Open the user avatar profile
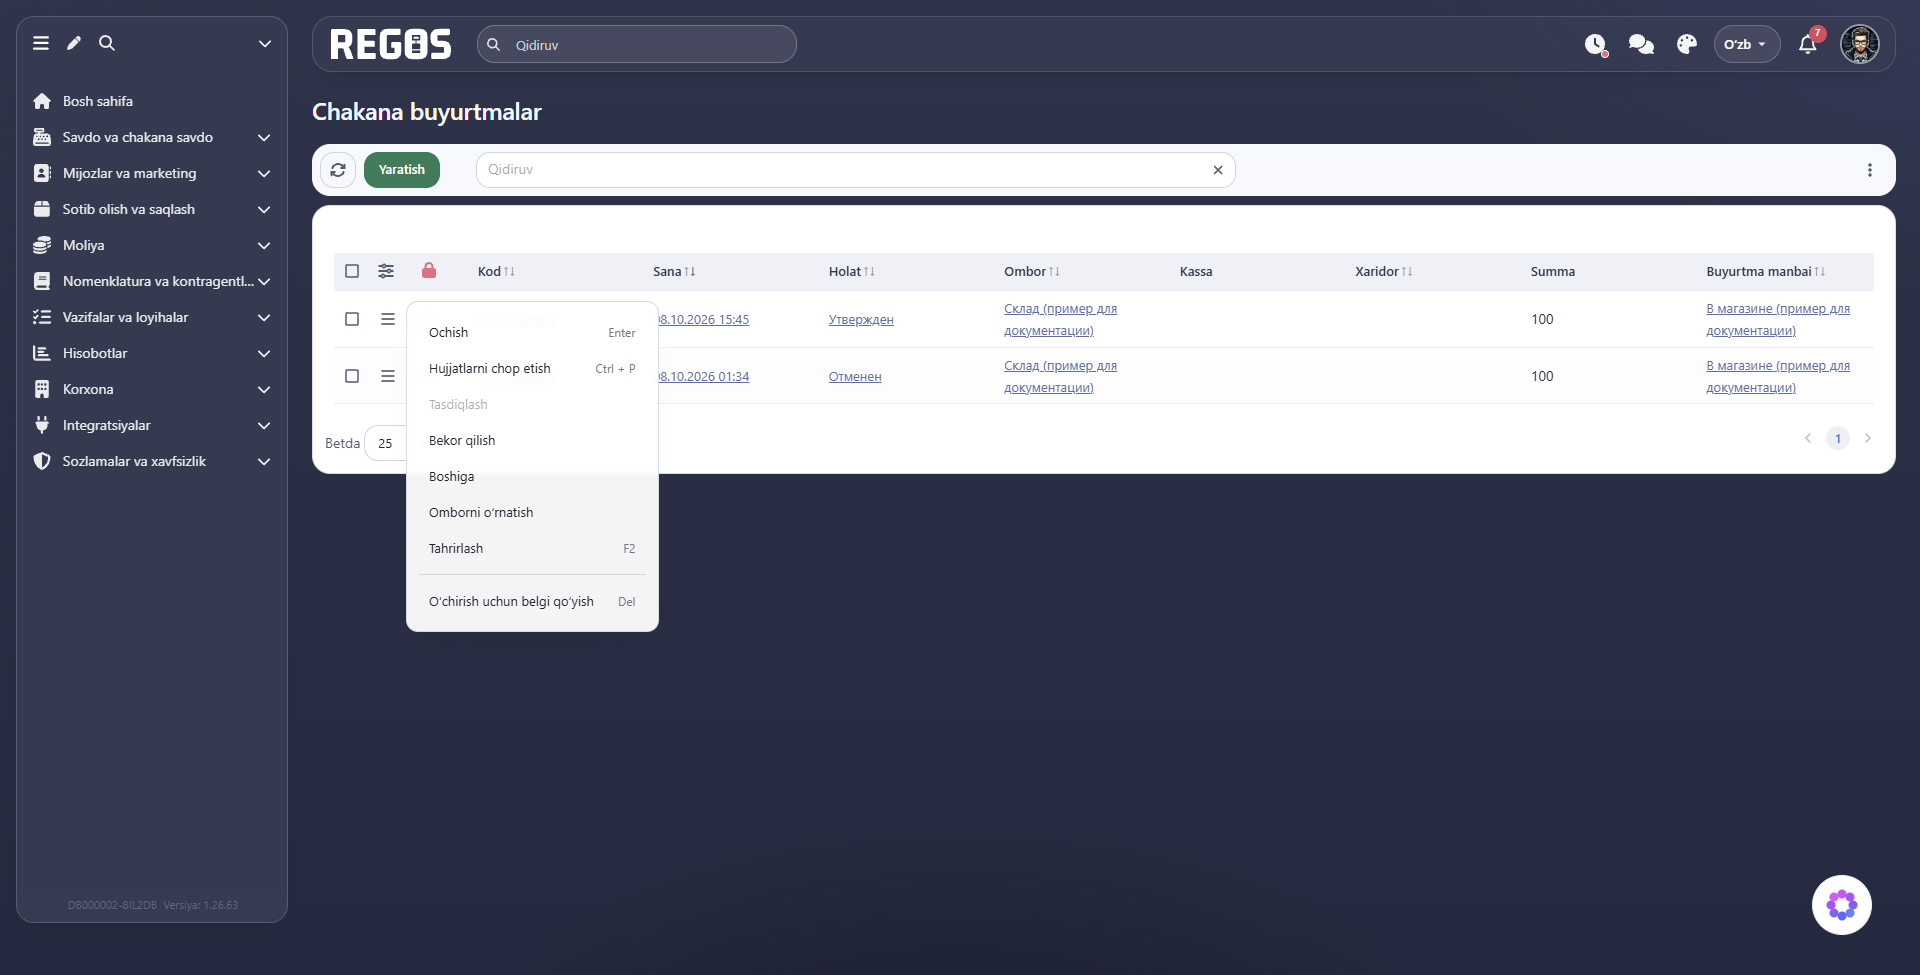 point(1860,44)
